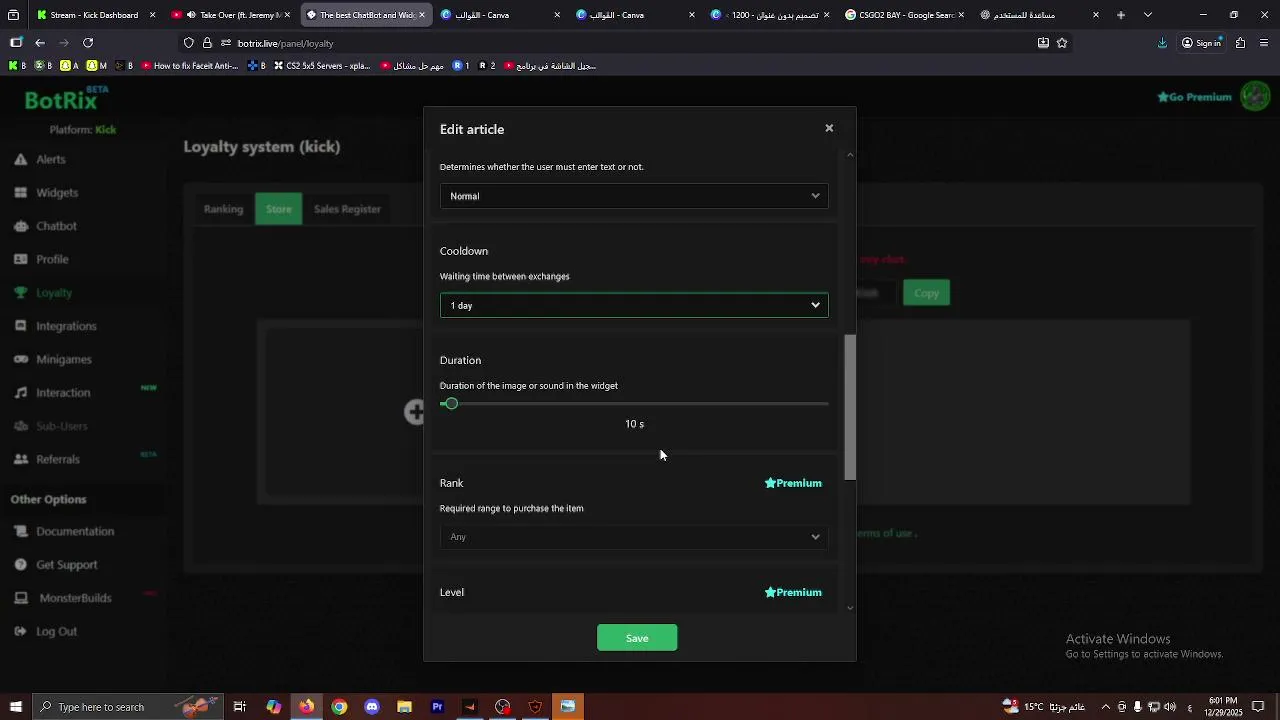Open the Documentation icon
Image resolution: width=1280 pixels, height=720 pixels.
pos(20,531)
